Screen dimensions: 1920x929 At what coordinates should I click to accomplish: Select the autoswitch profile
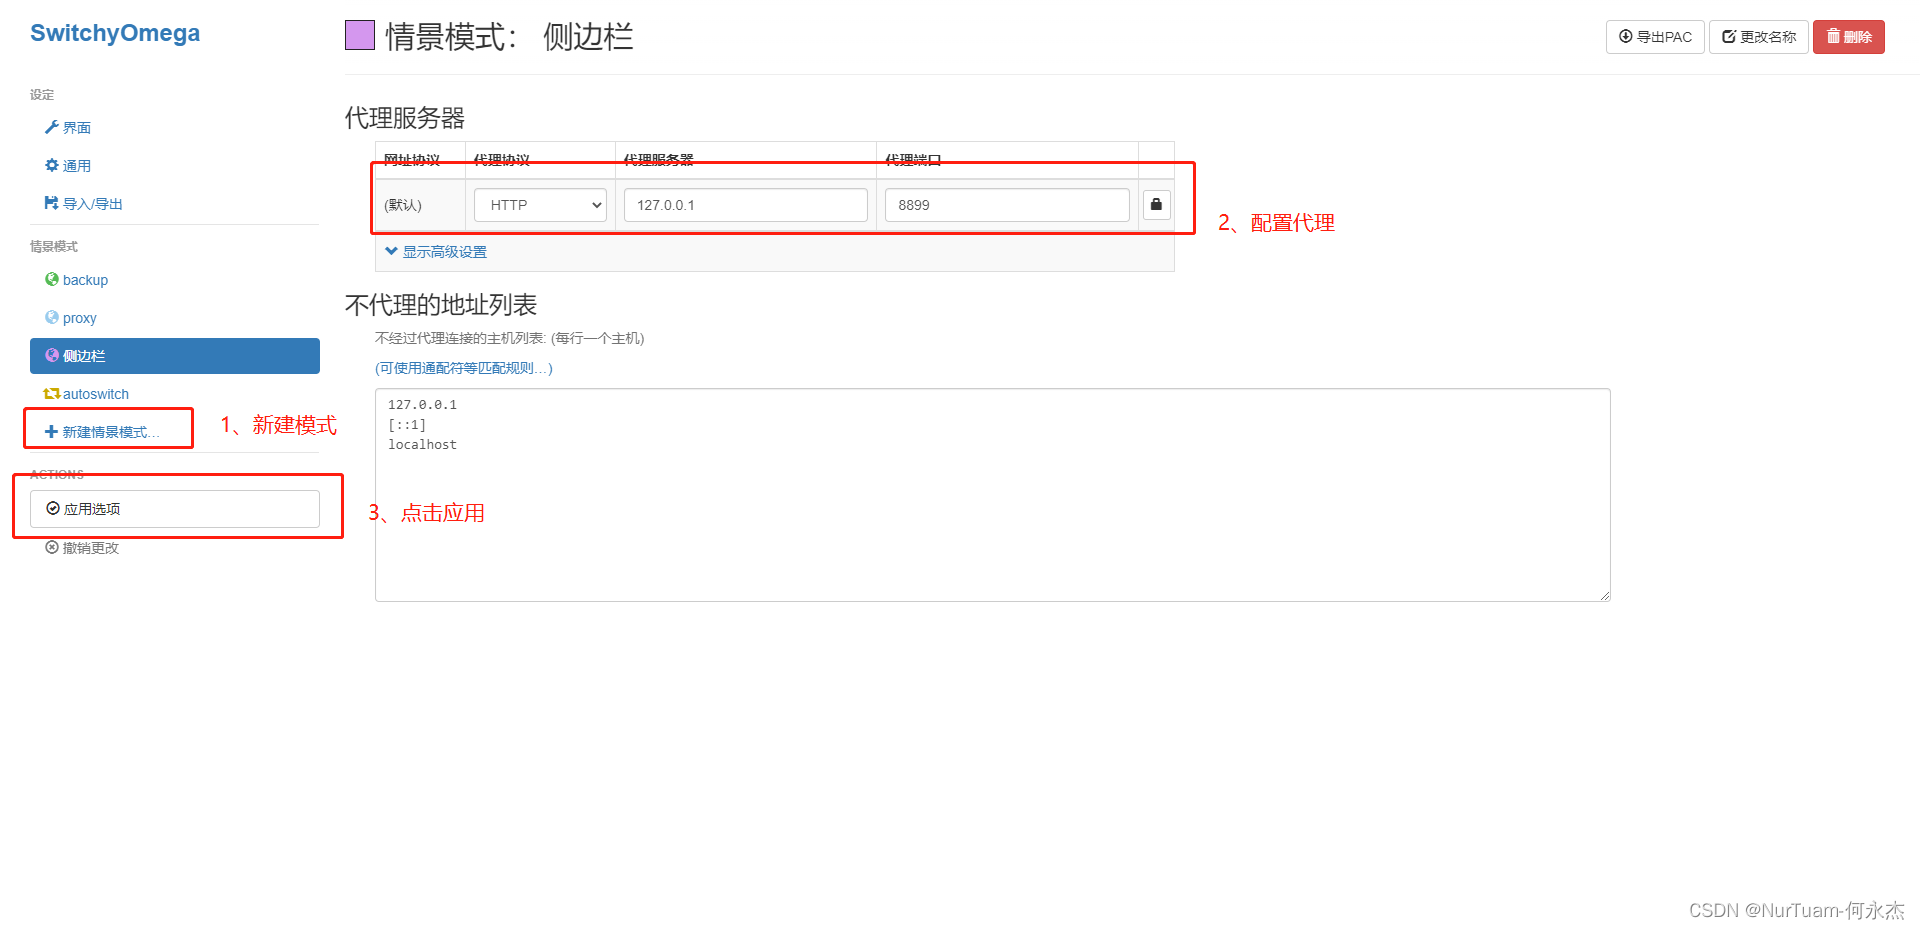[96, 394]
